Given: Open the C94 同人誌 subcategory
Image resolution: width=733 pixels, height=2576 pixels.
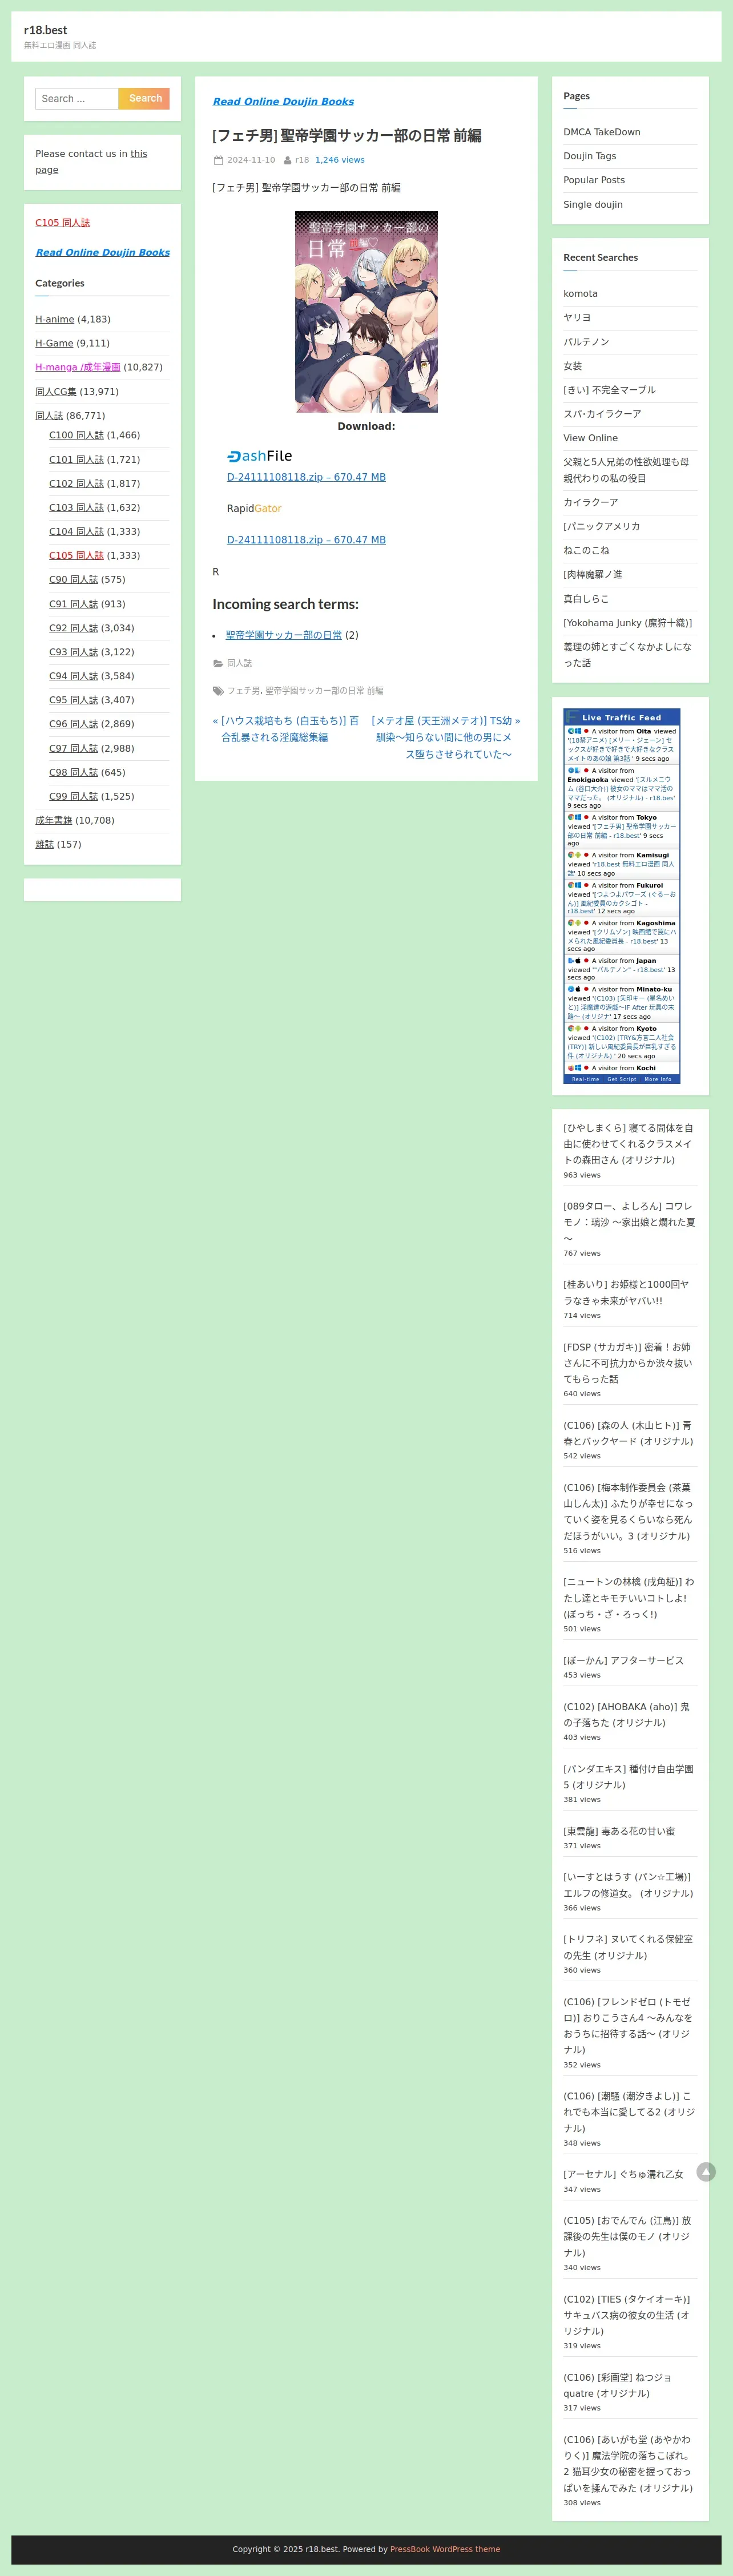Looking at the screenshot, I should (74, 676).
